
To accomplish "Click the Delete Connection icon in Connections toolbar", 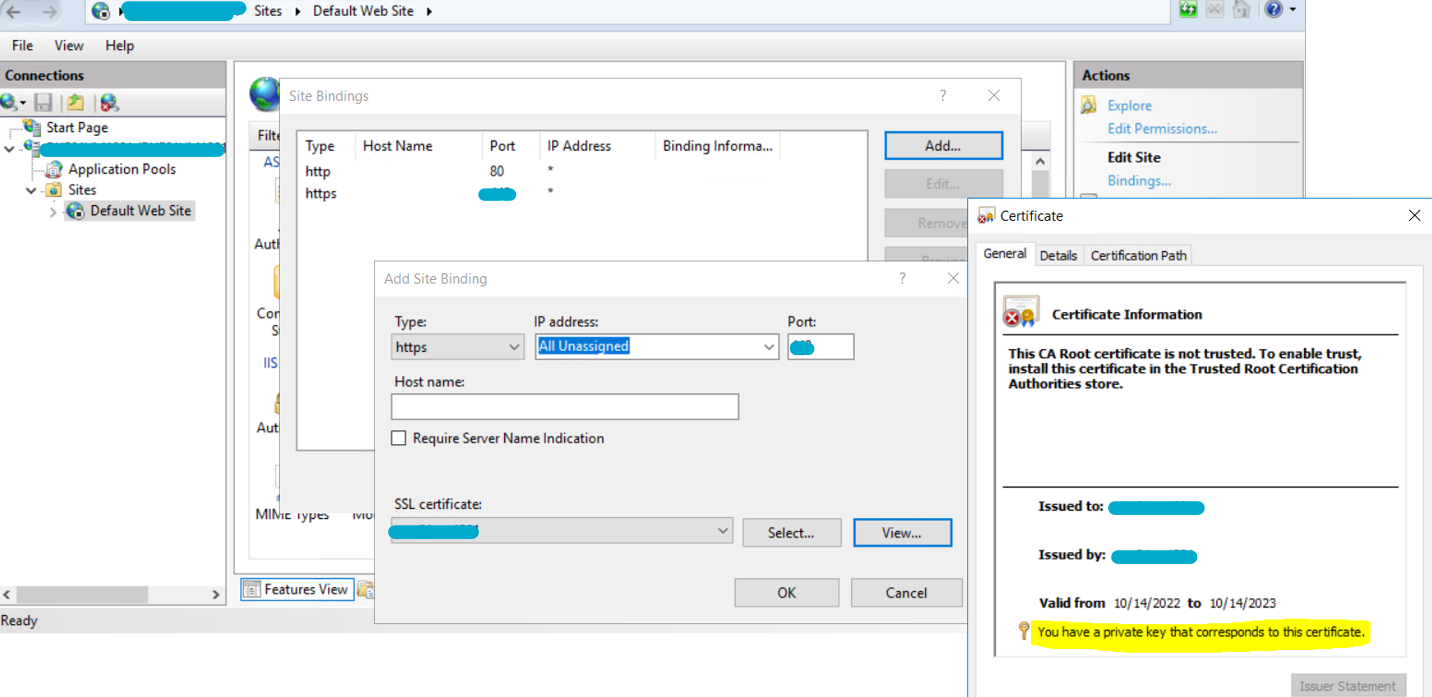I will click(109, 102).
